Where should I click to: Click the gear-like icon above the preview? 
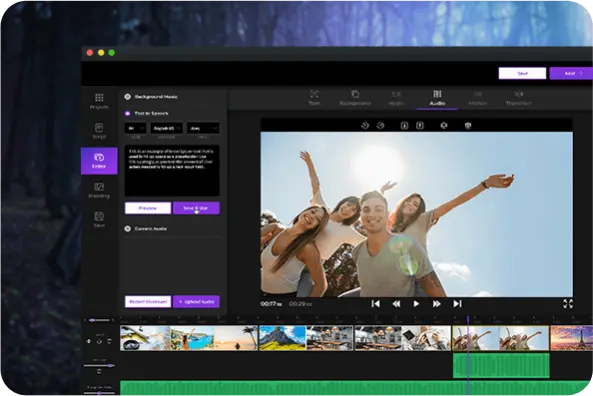pyautogui.click(x=444, y=126)
